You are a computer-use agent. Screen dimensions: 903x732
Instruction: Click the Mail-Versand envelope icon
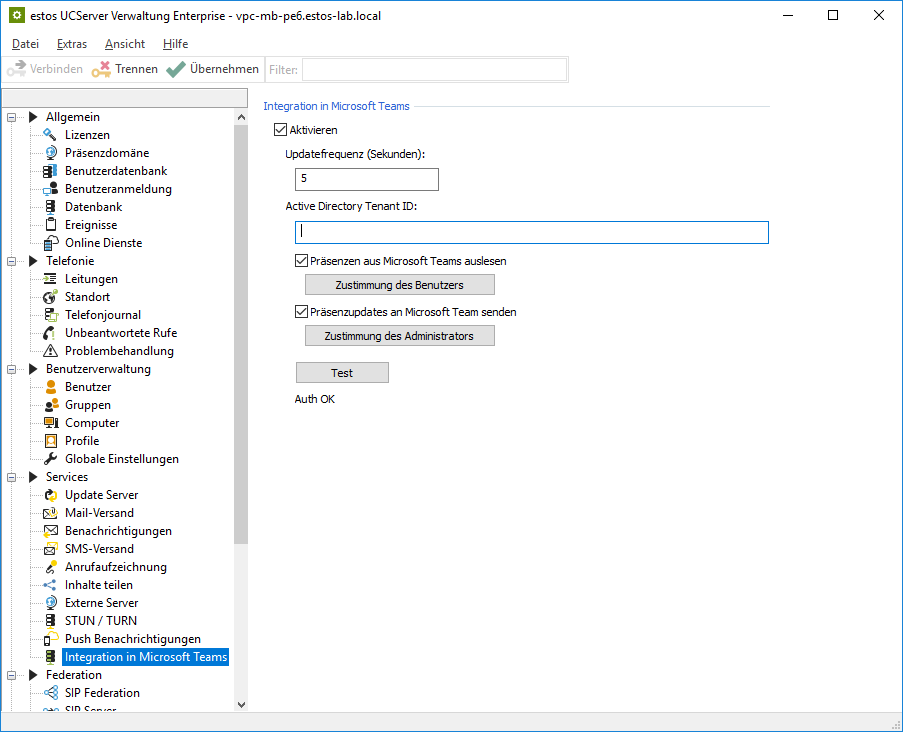50,513
